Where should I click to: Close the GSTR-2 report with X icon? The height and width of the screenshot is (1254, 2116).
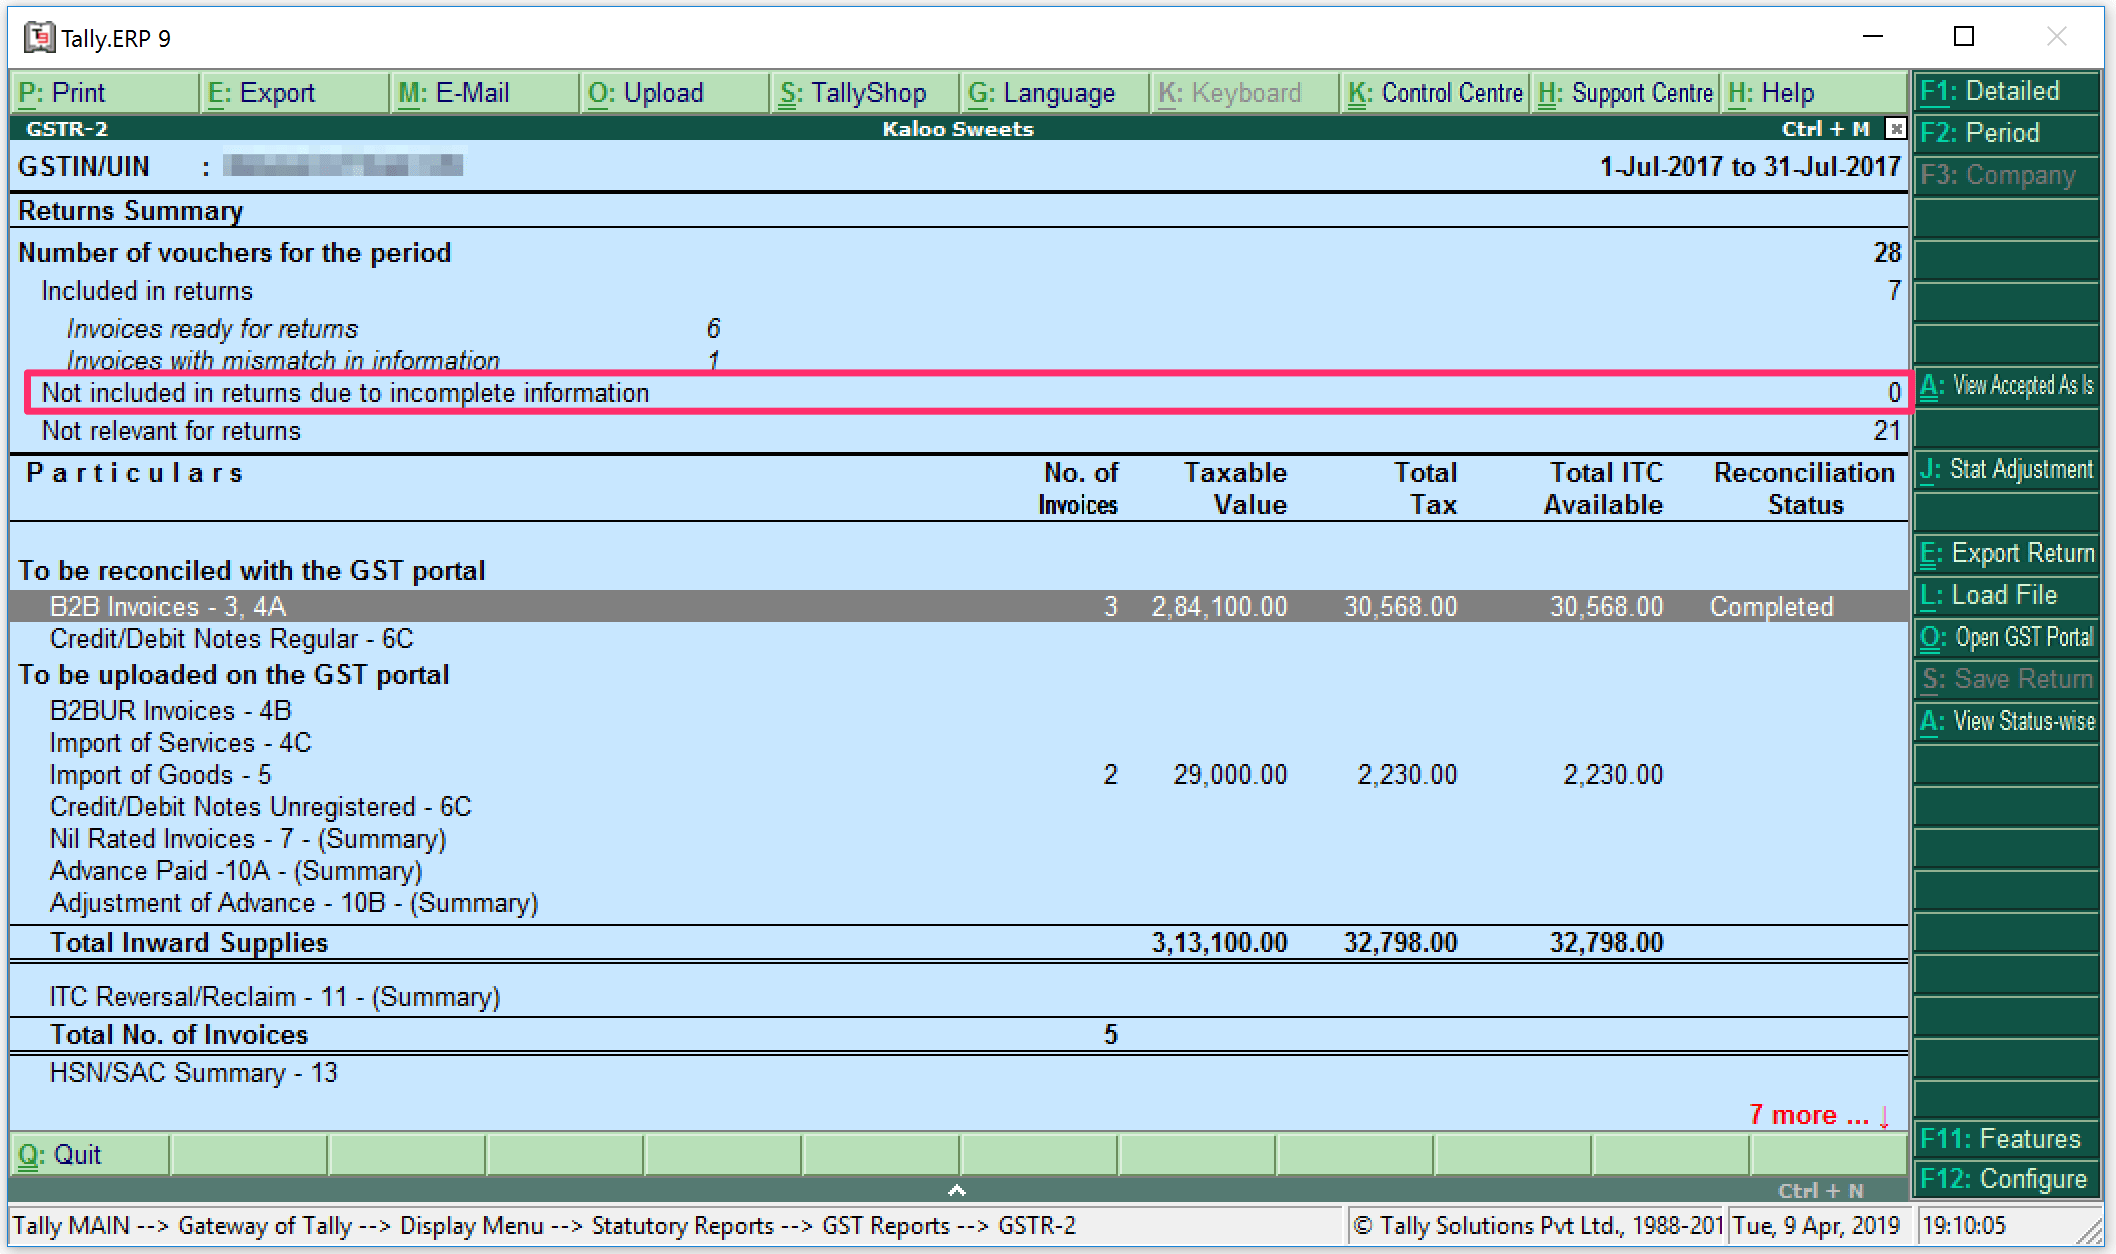1895,129
